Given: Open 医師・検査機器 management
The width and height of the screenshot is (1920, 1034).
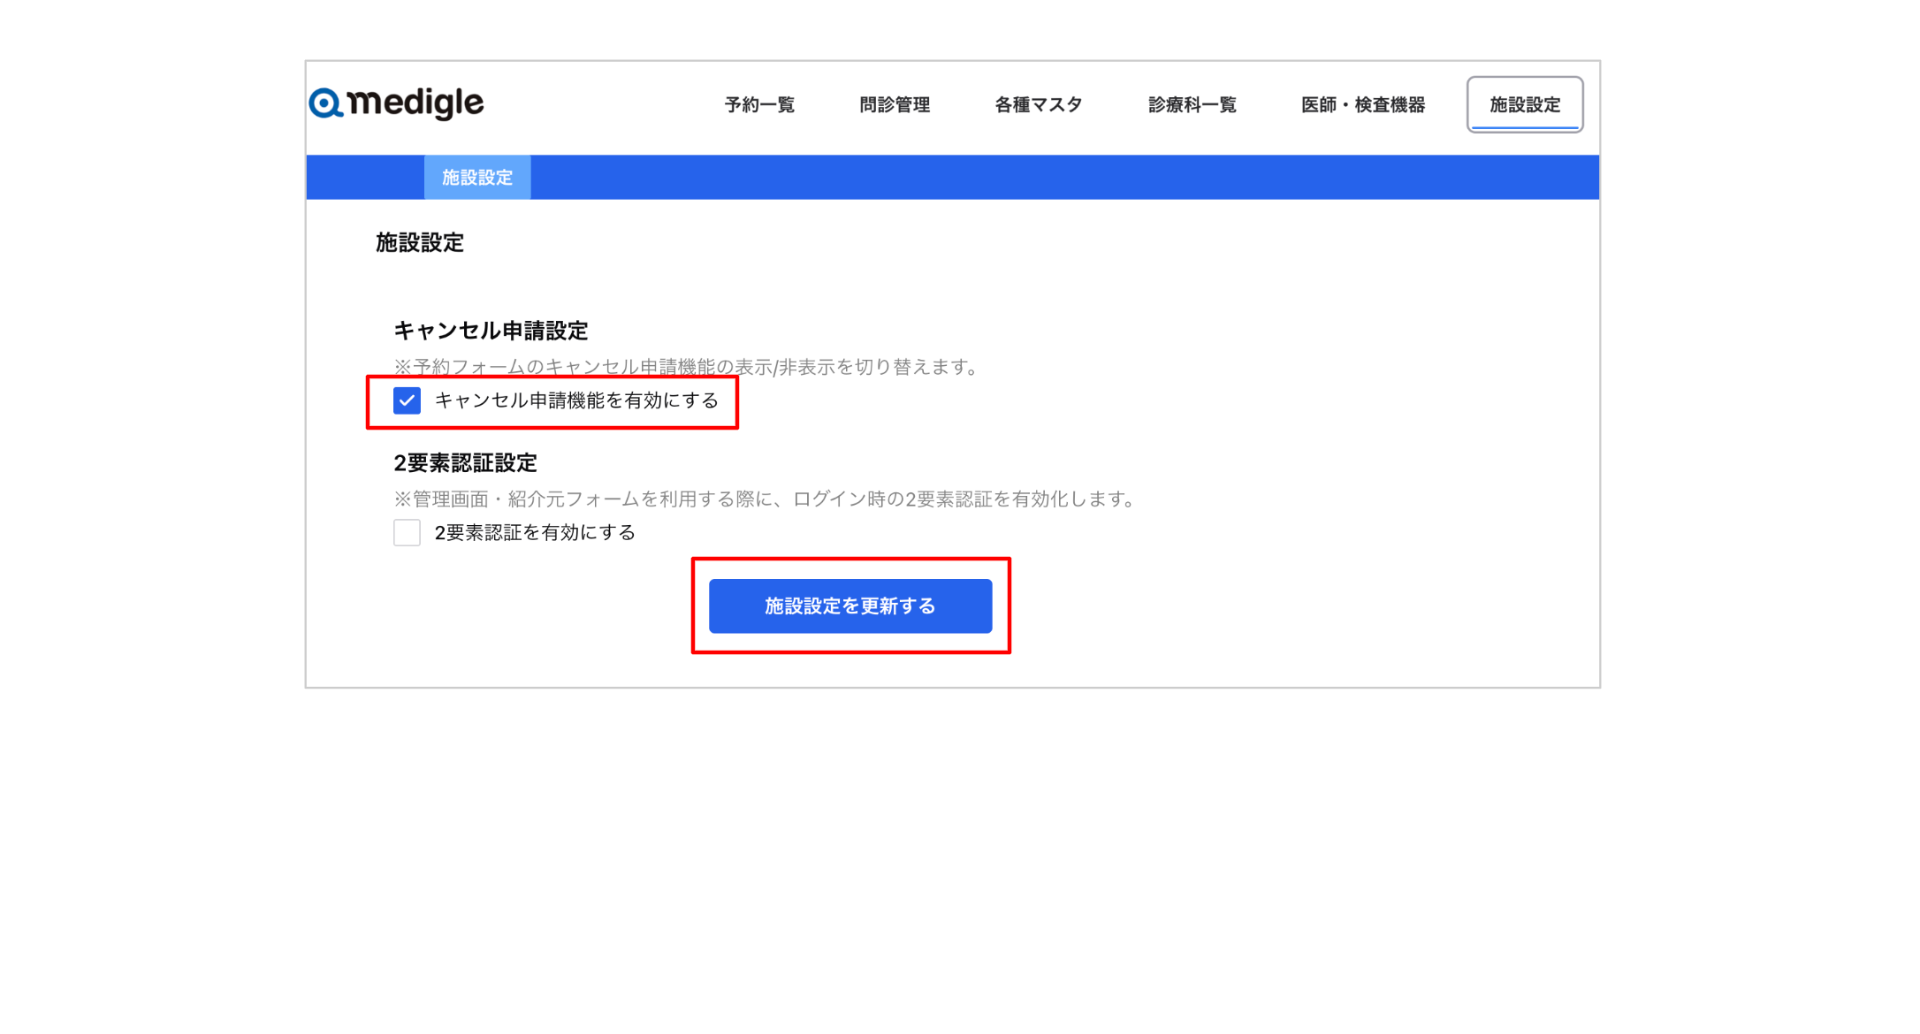Looking at the screenshot, I should [x=1363, y=104].
